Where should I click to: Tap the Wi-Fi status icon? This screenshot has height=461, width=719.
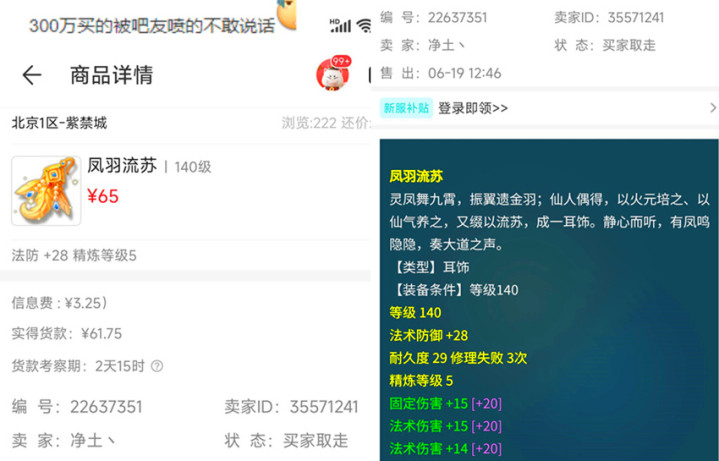coord(365,26)
